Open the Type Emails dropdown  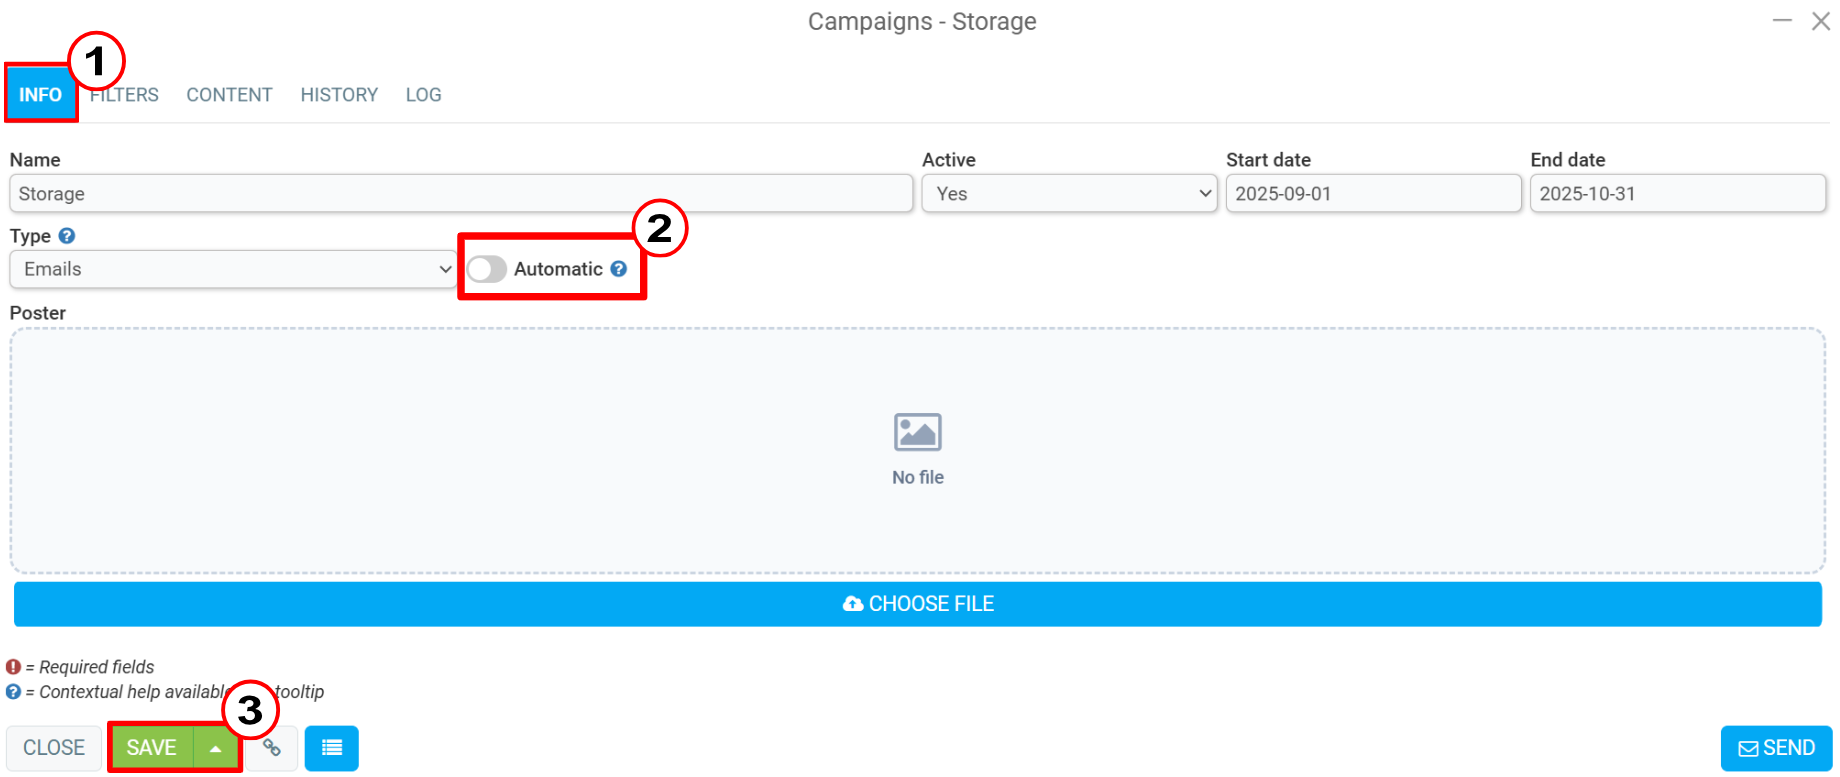pyautogui.click(x=233, y=269)
